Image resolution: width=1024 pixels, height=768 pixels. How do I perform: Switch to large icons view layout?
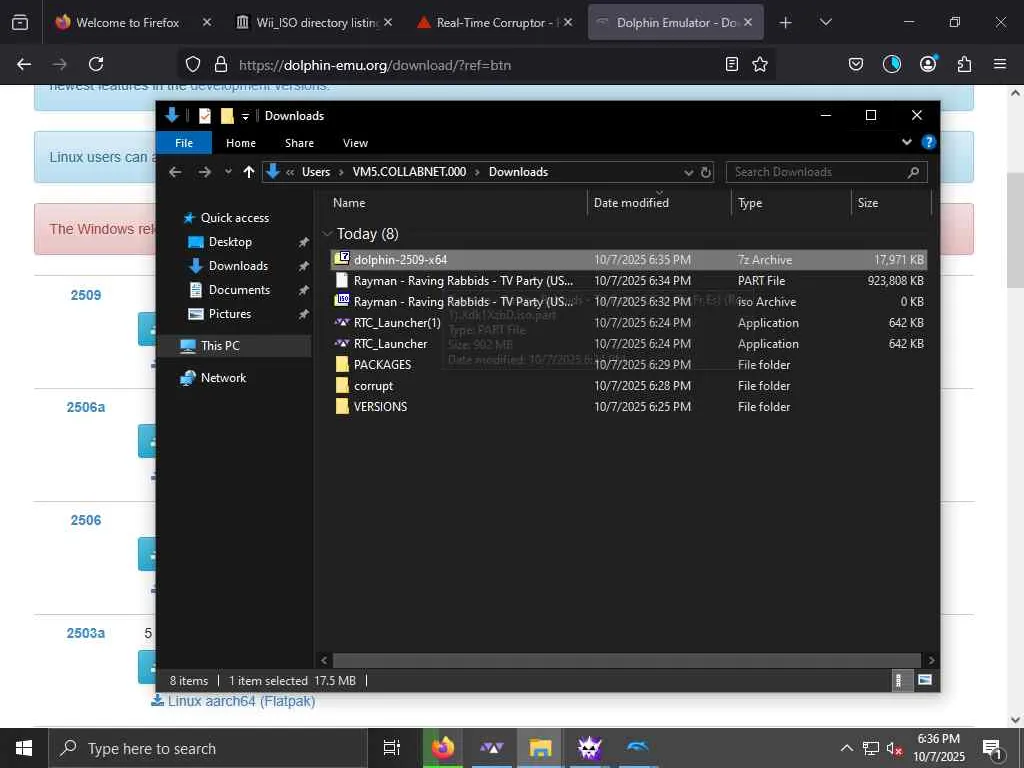[x=924, y=680]
